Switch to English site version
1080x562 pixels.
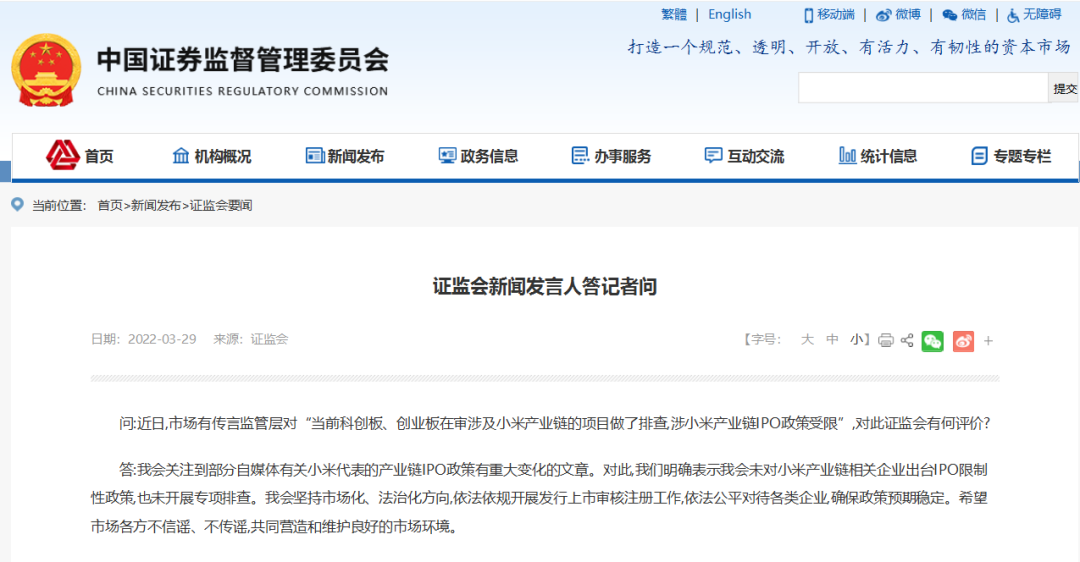click(x=729, y=14)
